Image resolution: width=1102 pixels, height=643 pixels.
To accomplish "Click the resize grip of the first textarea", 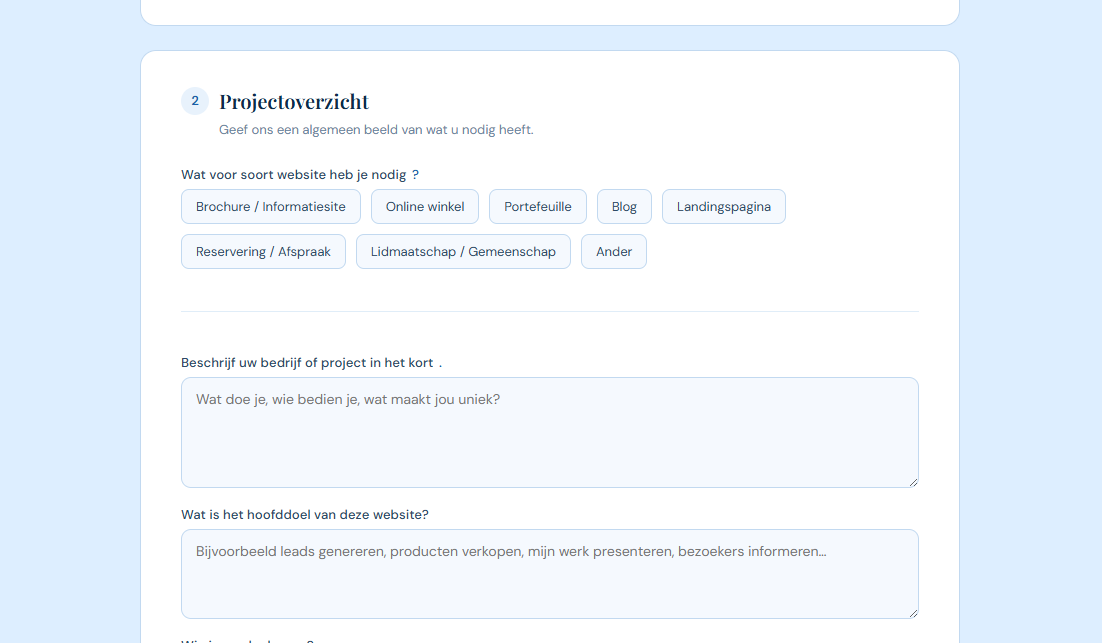I will pos(913,483).
